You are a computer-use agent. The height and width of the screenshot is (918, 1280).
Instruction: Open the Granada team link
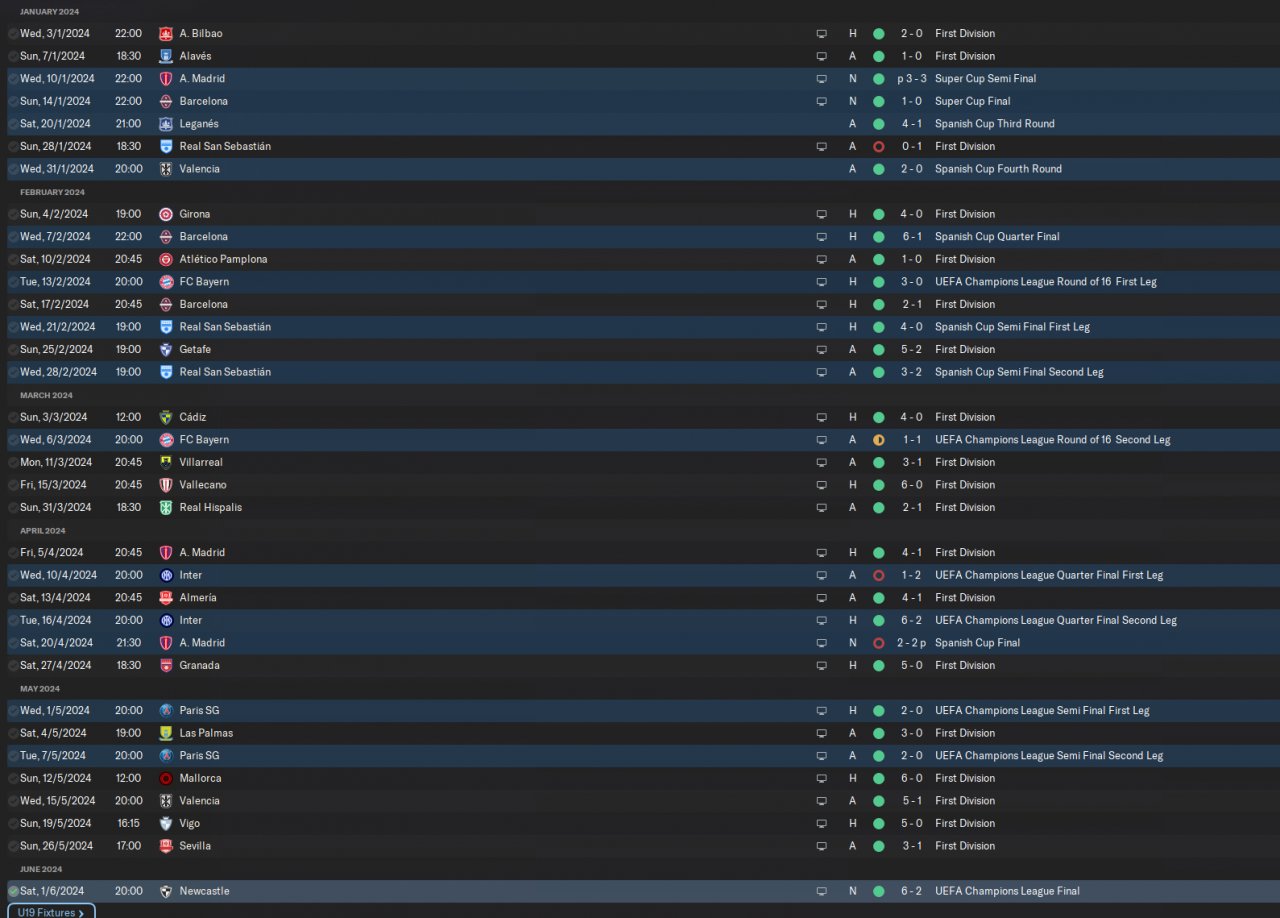pos(200,666)
